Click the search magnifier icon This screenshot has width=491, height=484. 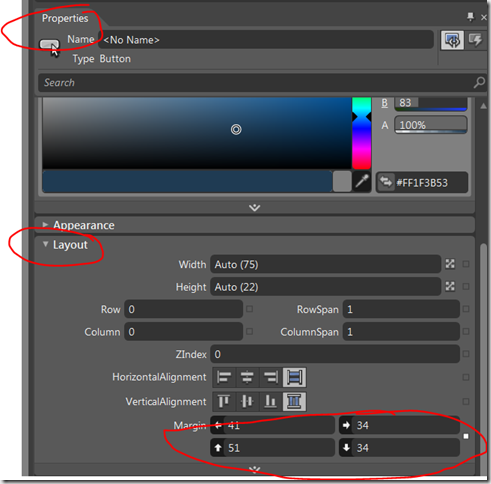479,82
